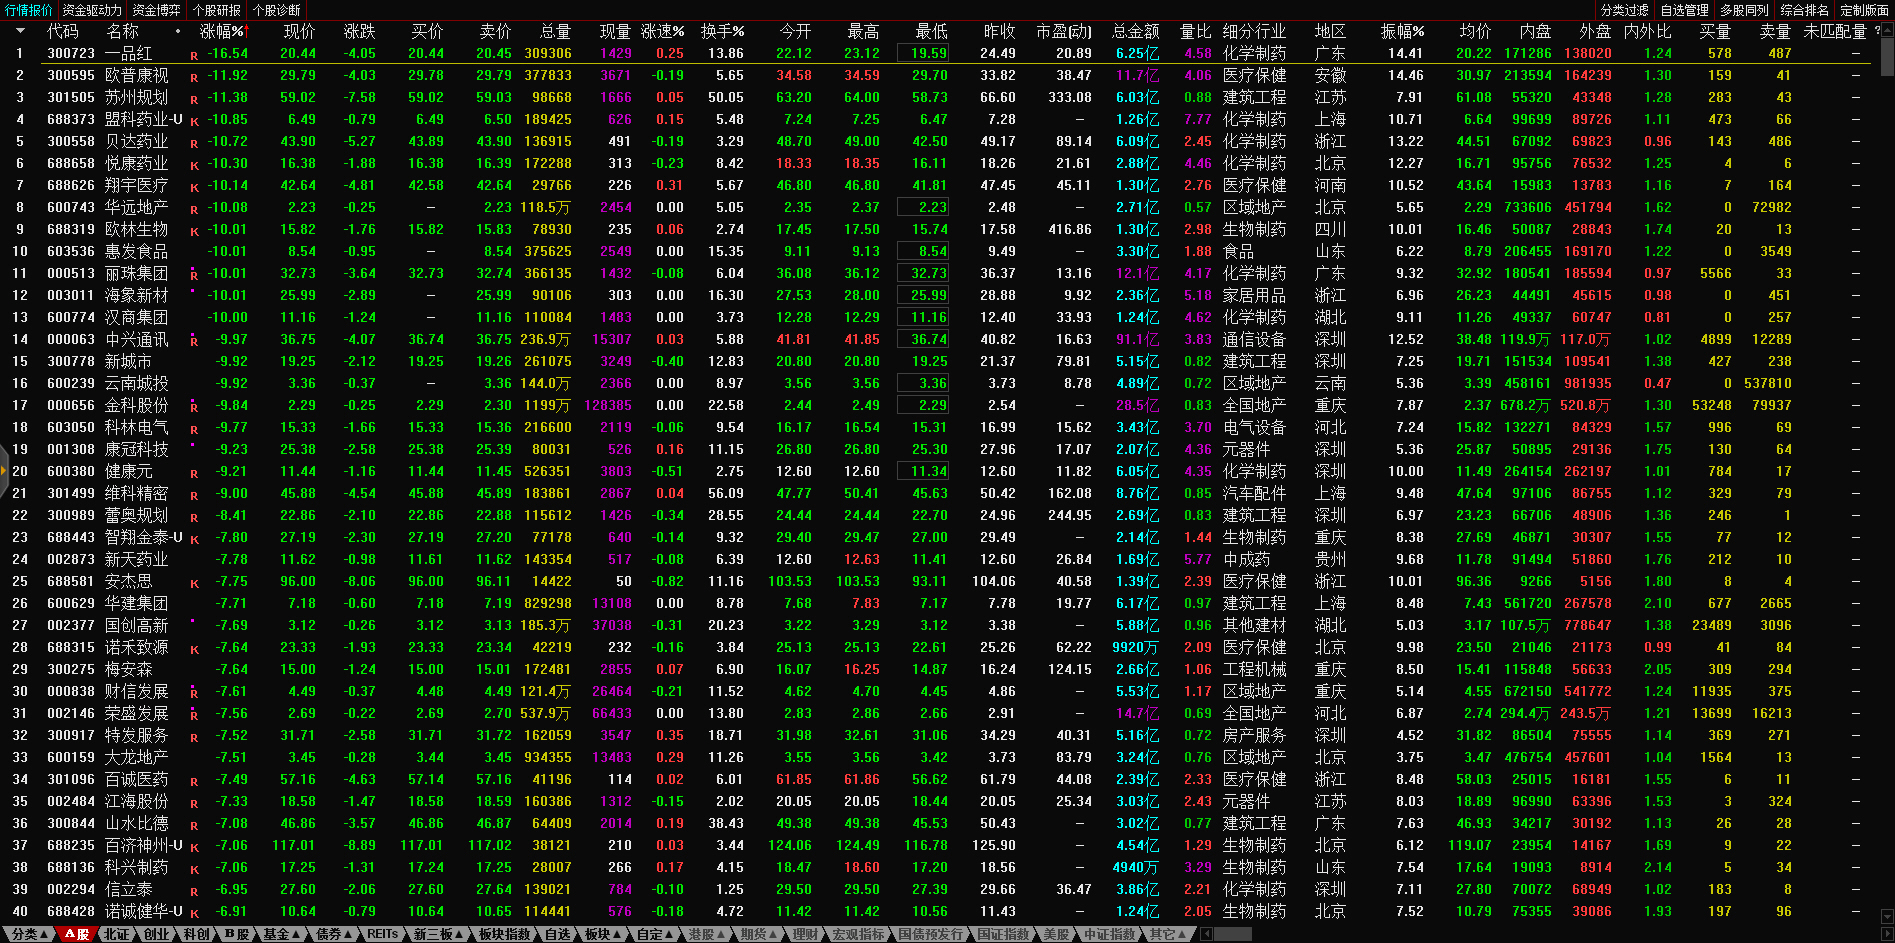Screen dimensions: 1895x943
Task: Click the scroll-up arrow of vertical scrollbar
Action: pos(1887,31)
